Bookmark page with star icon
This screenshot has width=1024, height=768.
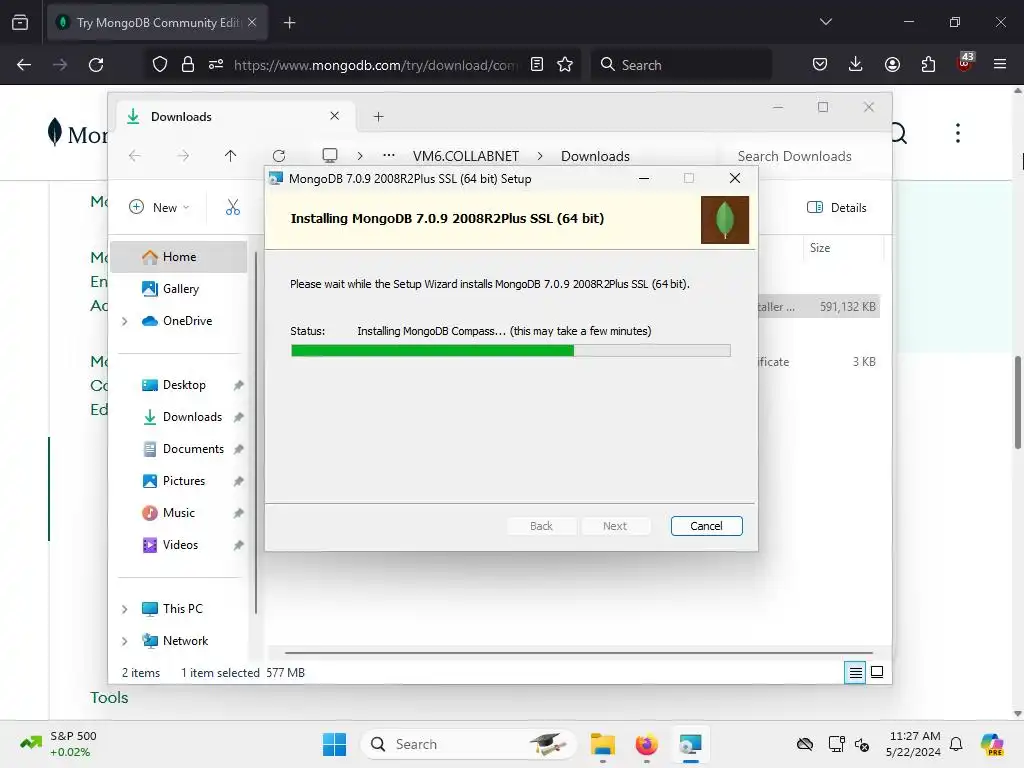click(565, 65)
